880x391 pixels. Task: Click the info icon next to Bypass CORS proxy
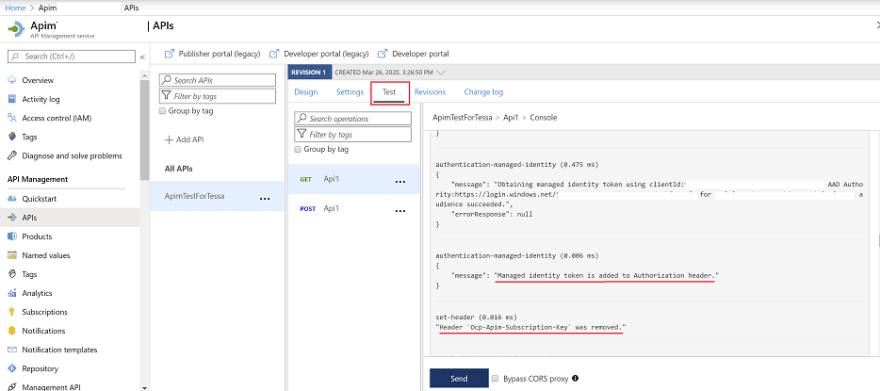point(575,378)
